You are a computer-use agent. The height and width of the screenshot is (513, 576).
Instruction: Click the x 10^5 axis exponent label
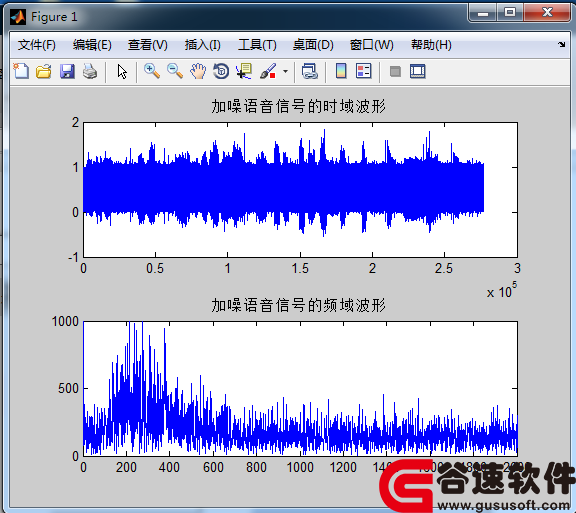[x=502, y=290]
